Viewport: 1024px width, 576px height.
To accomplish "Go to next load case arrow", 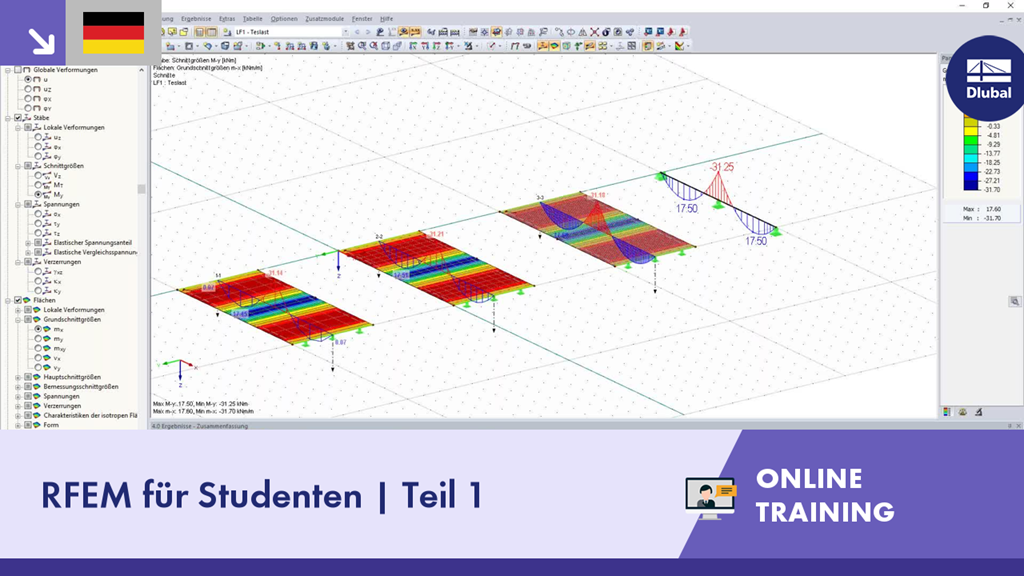I will tap(368, 32).
